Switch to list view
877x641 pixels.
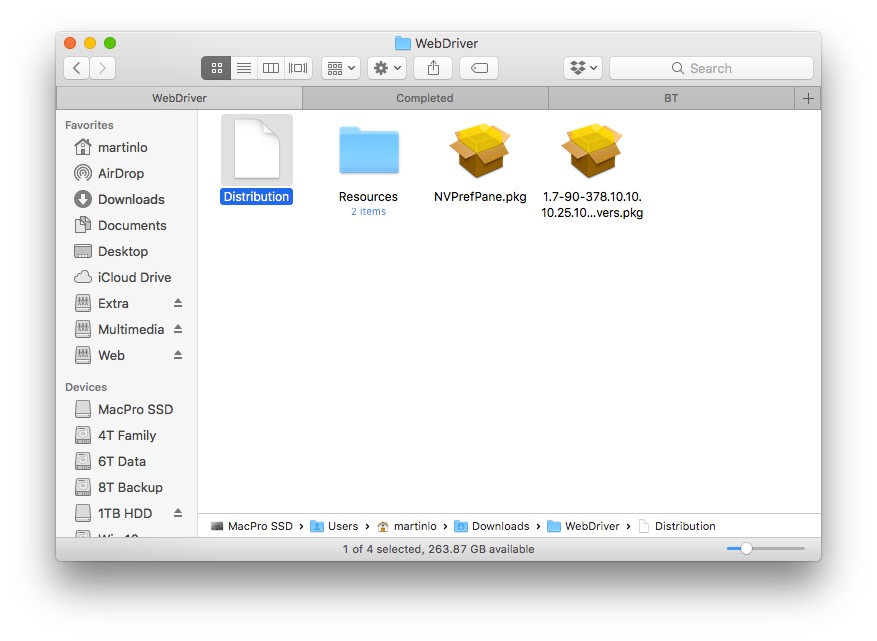(244, 68)
